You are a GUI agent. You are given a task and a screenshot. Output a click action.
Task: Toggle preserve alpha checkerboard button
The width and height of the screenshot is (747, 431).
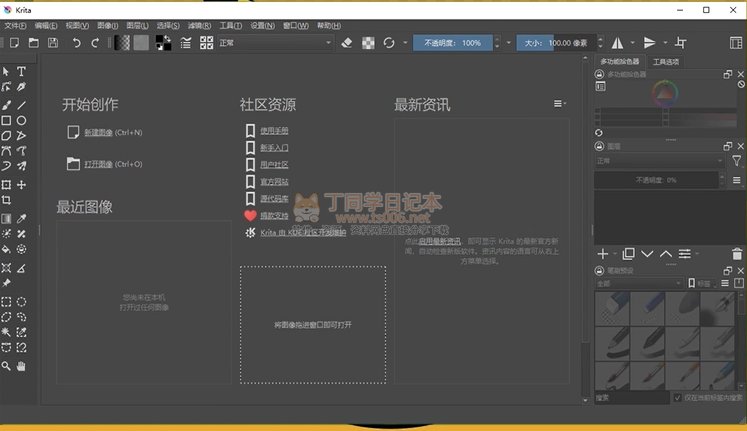coord(368,43)
